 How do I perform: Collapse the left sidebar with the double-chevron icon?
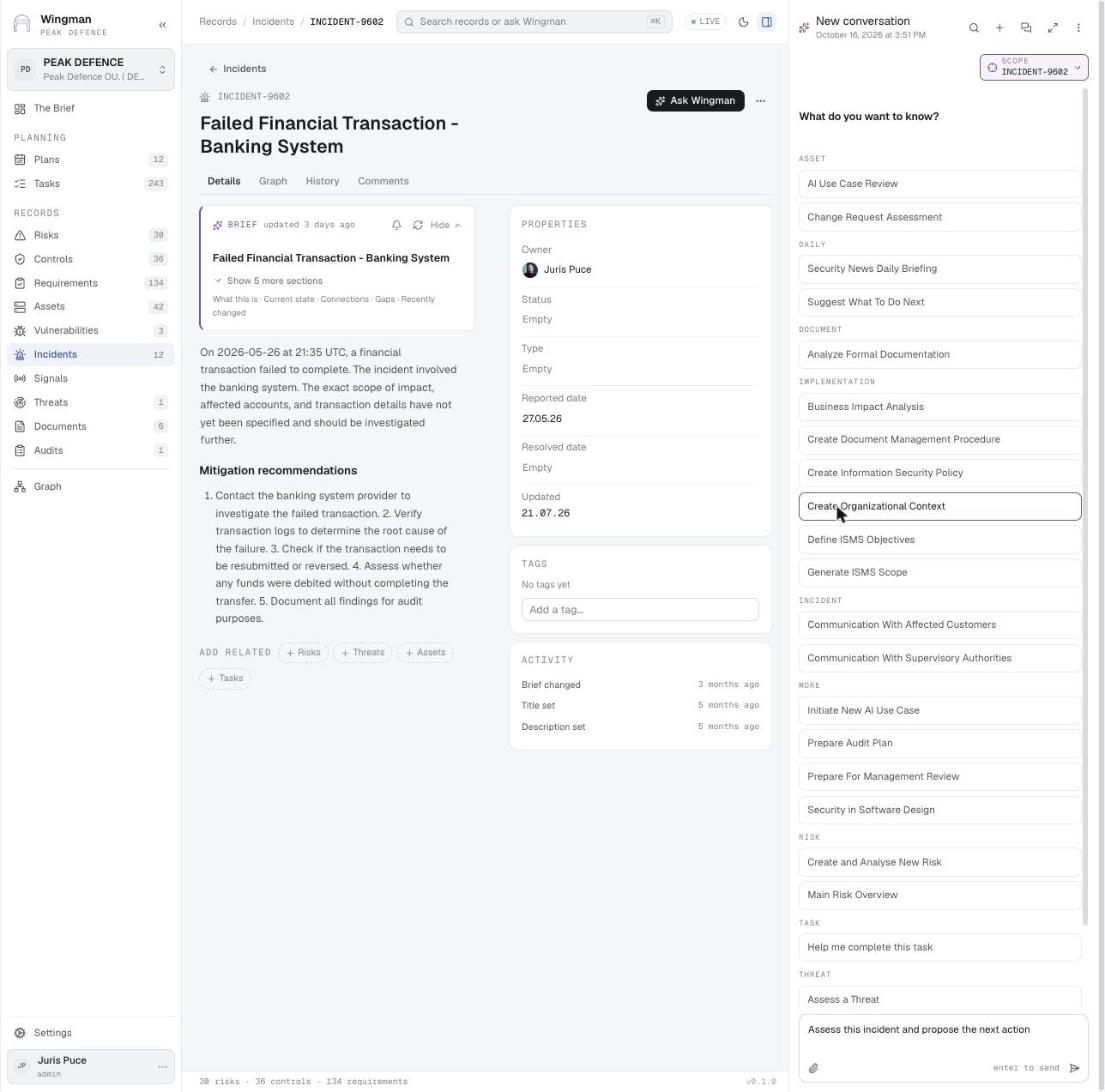[162, 25]
